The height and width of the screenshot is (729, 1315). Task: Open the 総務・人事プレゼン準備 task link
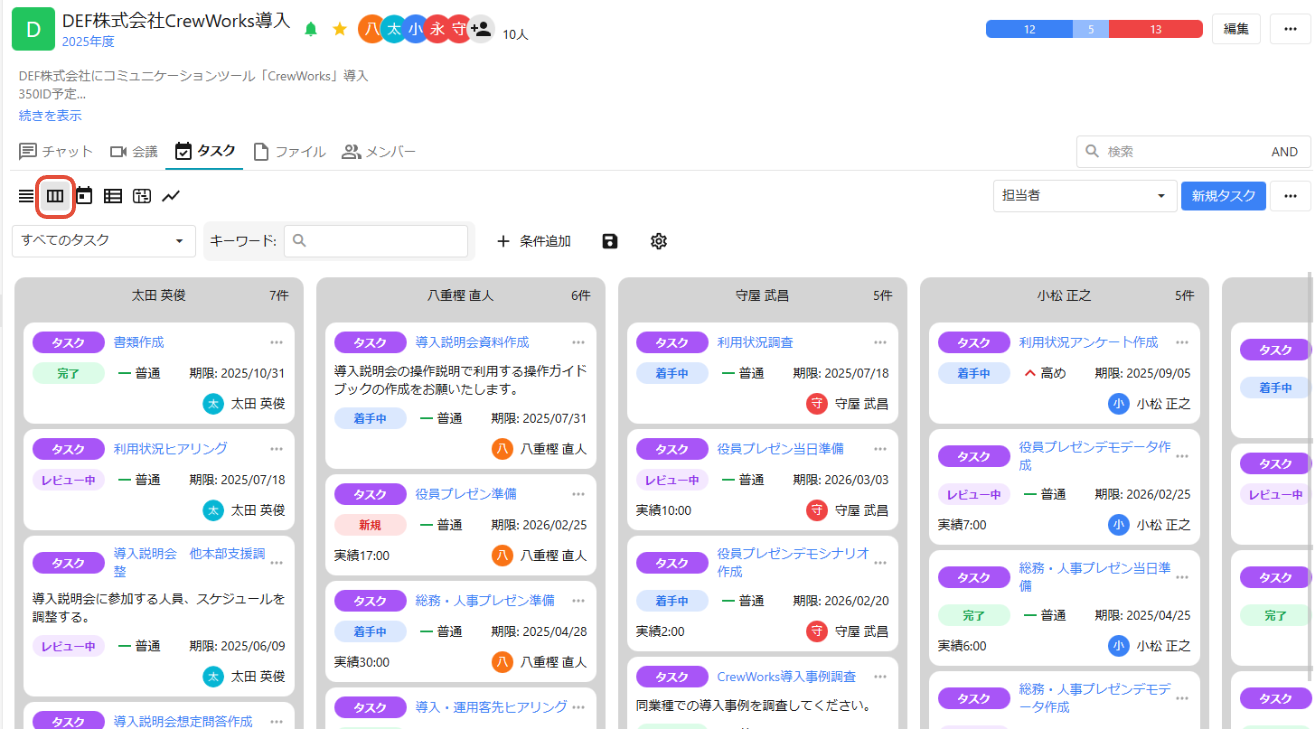(x=485, y=601)
